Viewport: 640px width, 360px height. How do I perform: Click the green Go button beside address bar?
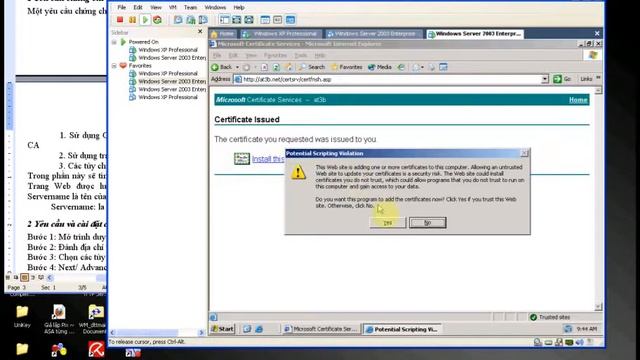click(x=562, y=79)
